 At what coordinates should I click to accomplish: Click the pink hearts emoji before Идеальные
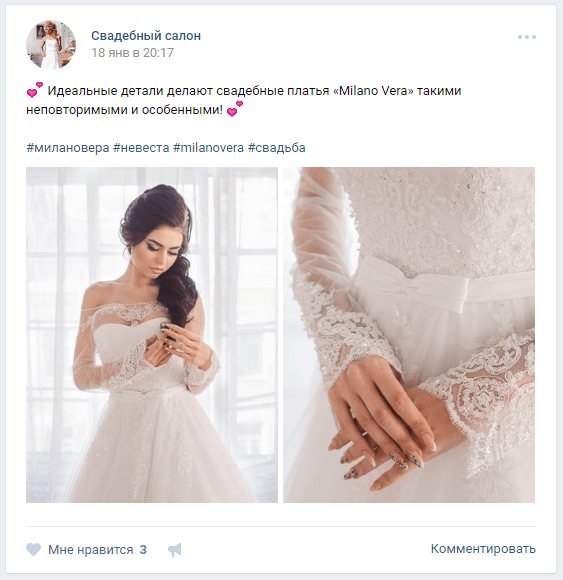tap(35, 90)
